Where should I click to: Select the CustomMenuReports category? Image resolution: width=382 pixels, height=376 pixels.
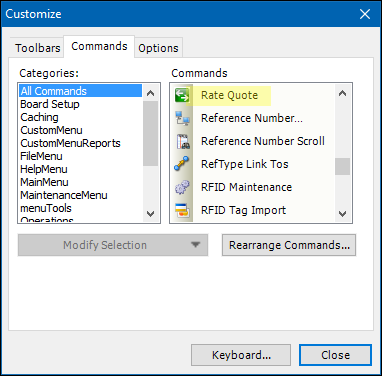click(x=70, y=143)
